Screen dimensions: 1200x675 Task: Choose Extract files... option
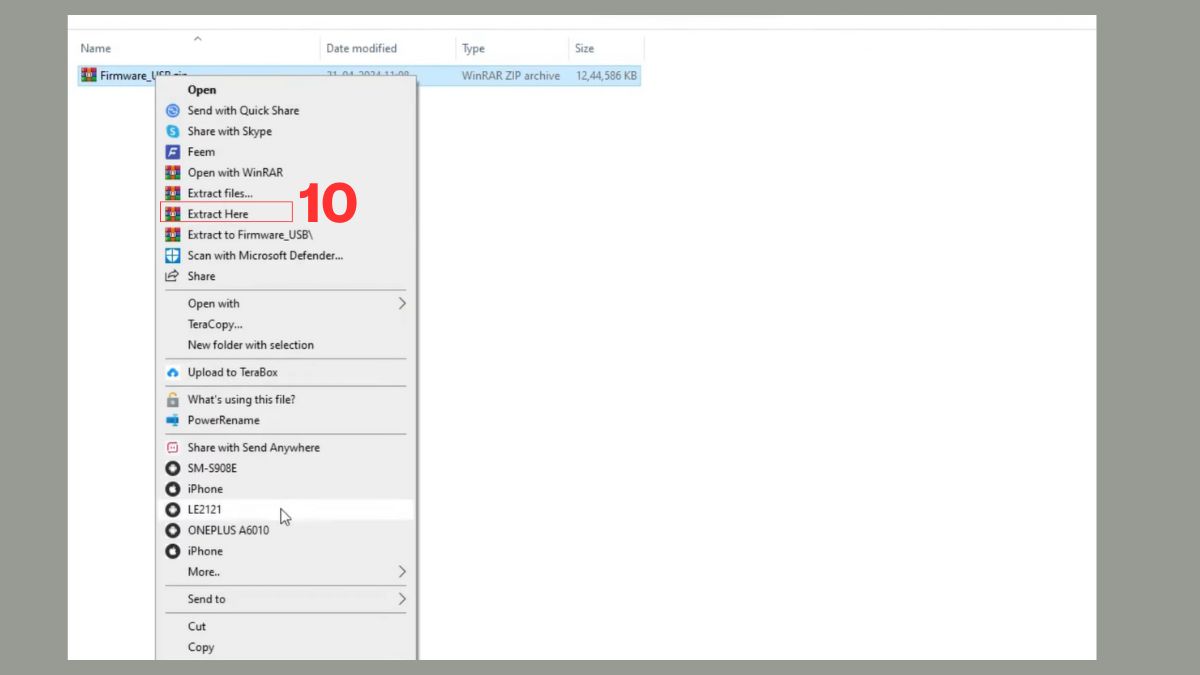point(220,193)
